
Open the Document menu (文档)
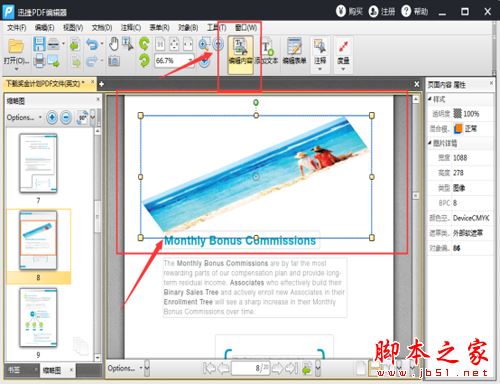point(102,28)
